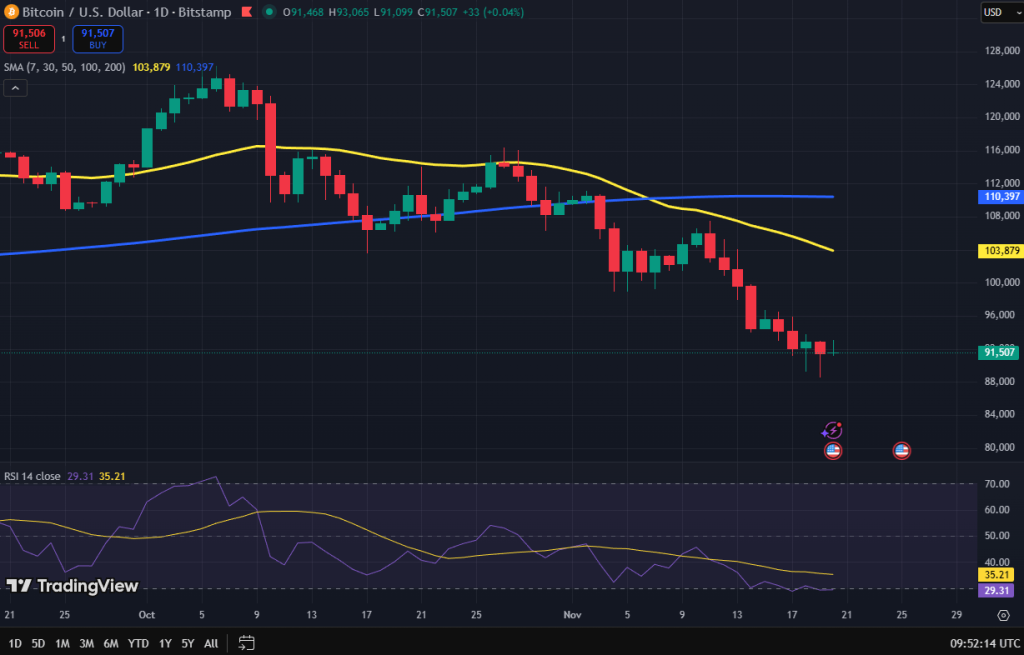The height and width of the screenshot is (655, 1024).
Task: Select the 5Y time range
Action: pyautogui.click(x=188, y=643)
